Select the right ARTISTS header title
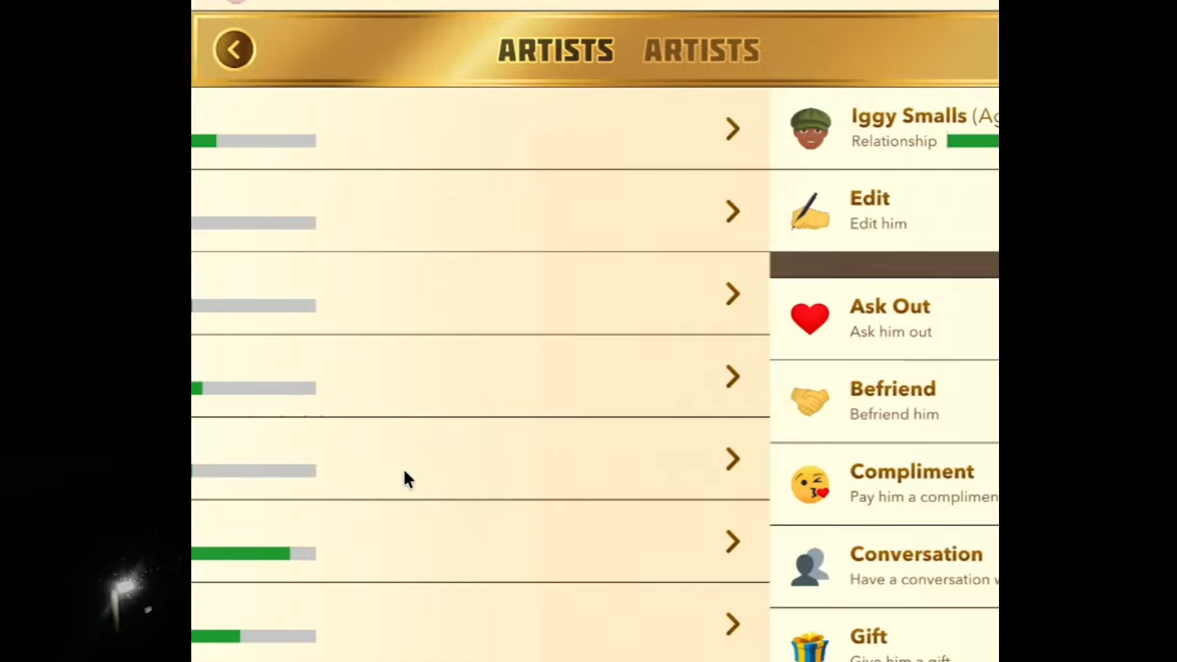Screen dimensions: 1177x662 (x=701, y=51)
